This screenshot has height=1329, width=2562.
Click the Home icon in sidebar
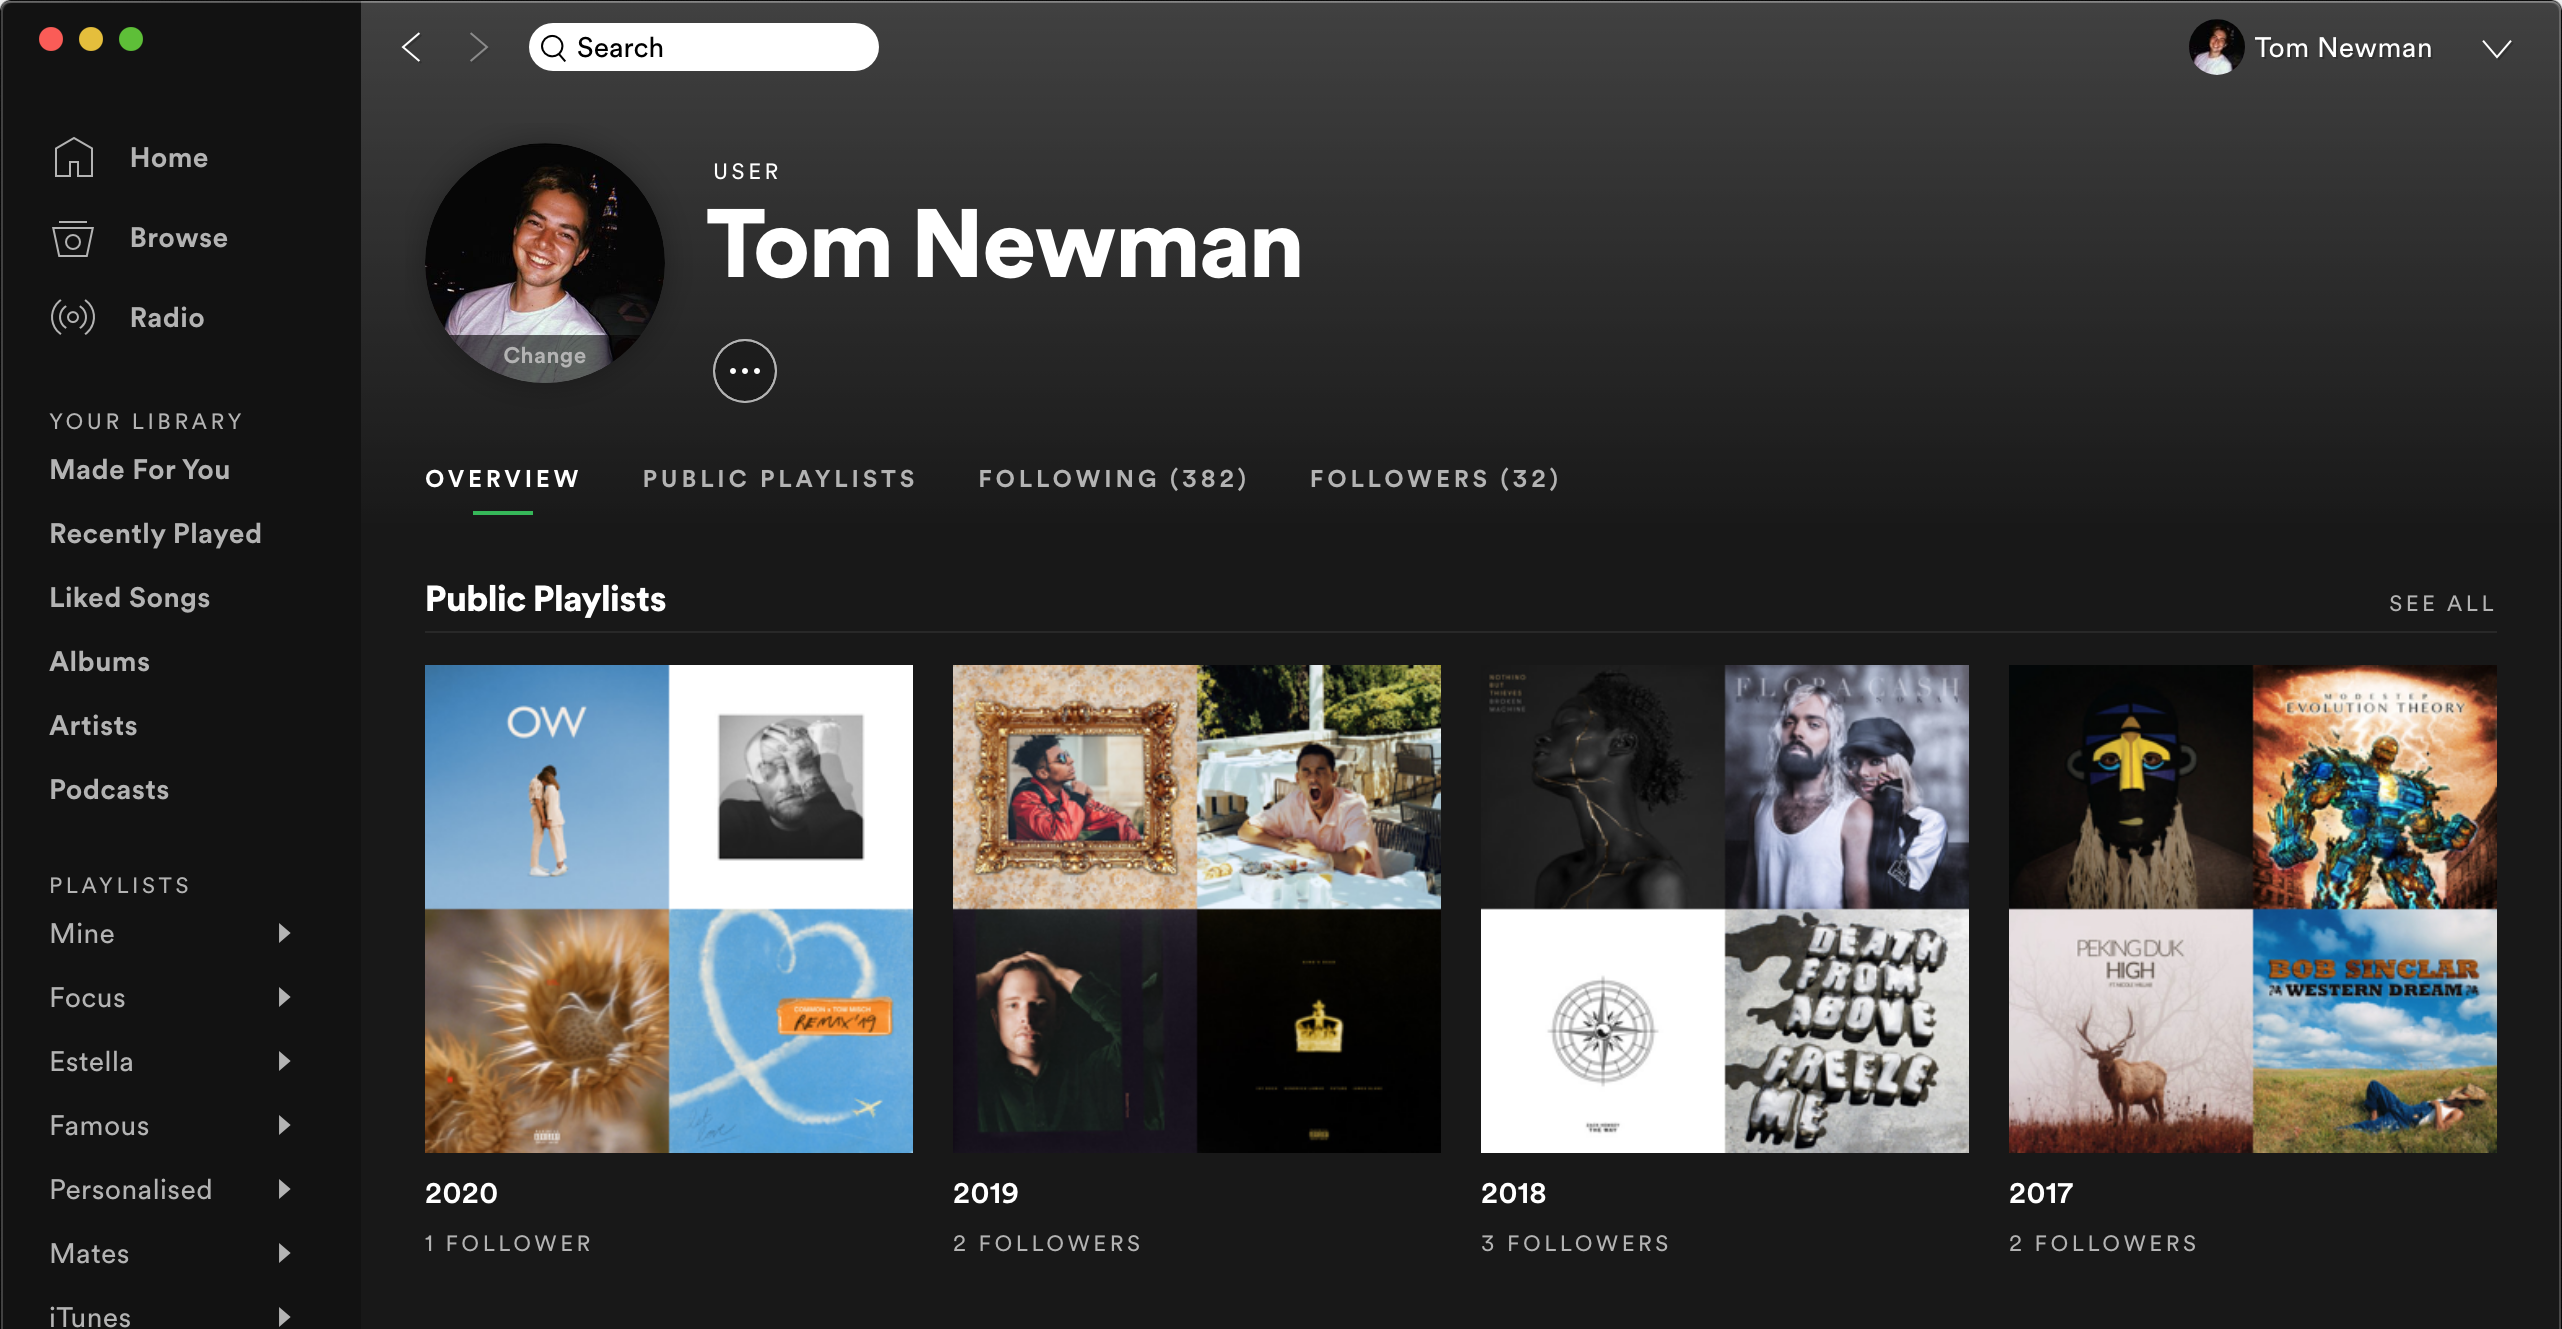[73, 156]
